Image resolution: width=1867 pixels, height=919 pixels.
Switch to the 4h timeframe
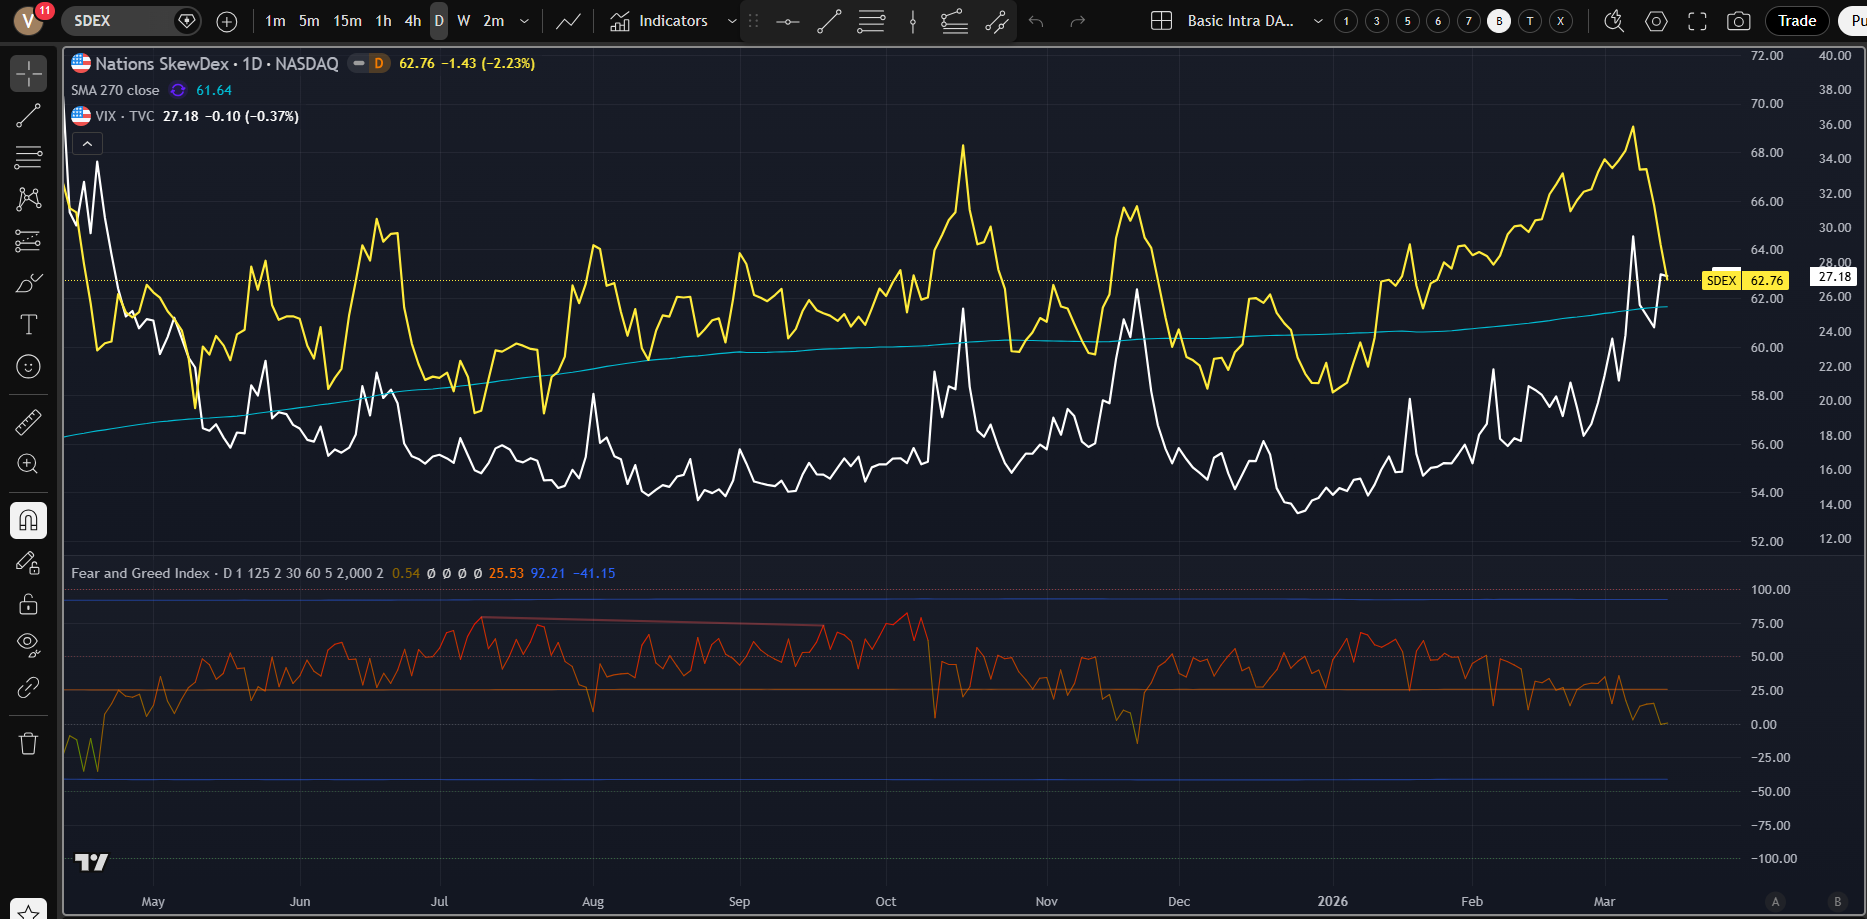point(412,21)
